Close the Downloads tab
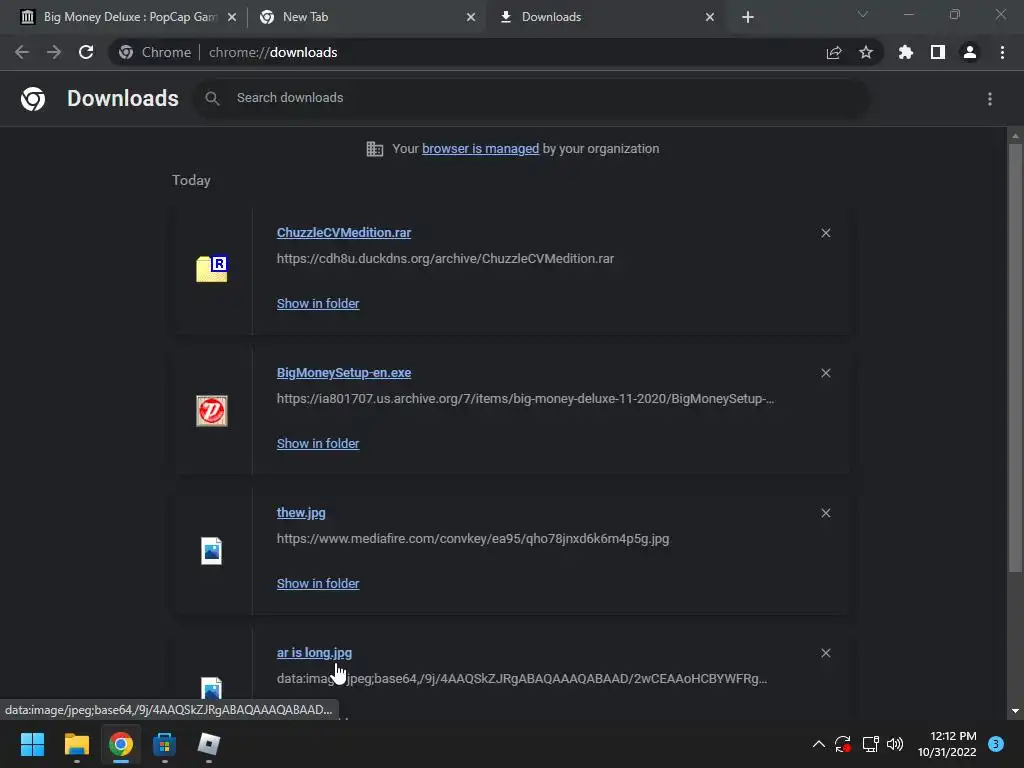The width and height of the screenshot is (1024, 768). (710, 18)
